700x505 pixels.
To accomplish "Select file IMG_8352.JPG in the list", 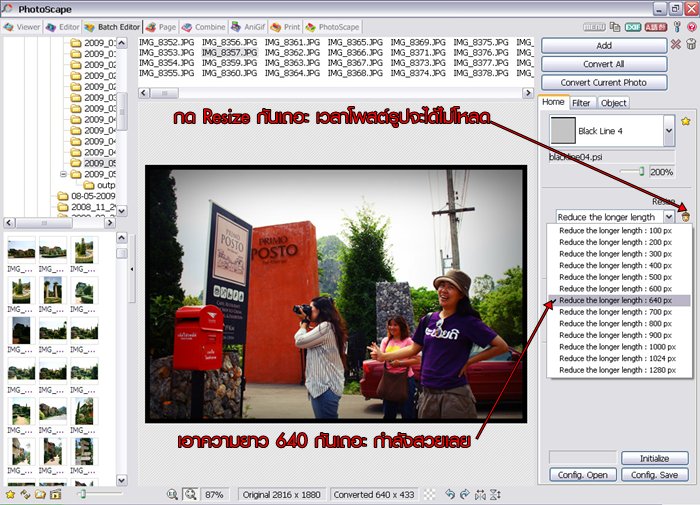I will (x=167, y=42).
